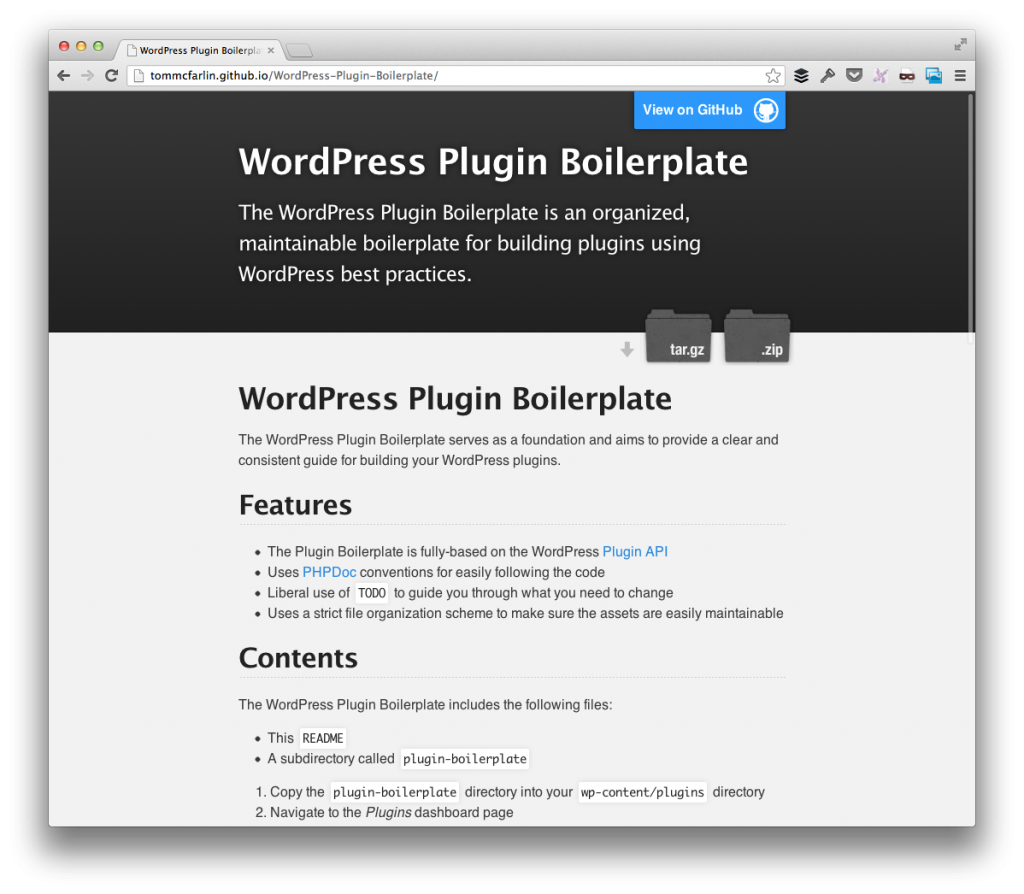Viewport: 1024px width, 894px height.
Task: Click the pink ribbon extension icon
Action: tap(880, 76)
